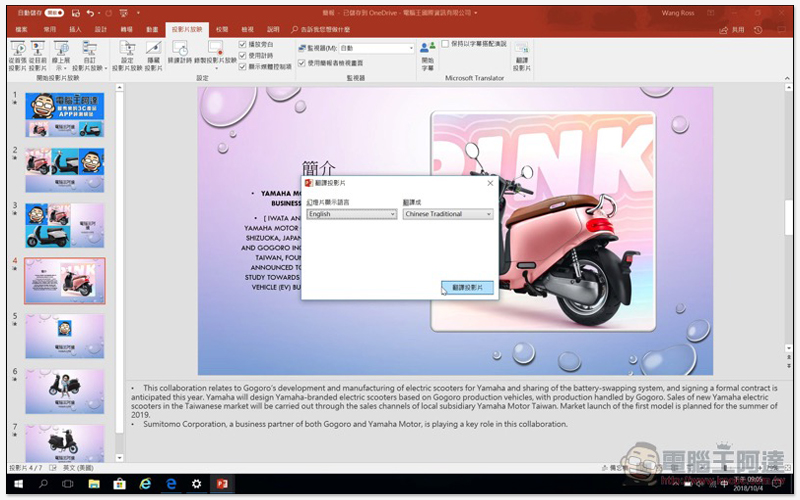Select slide 5 thumbnail

pyautogui.click(x=65, y=336)
